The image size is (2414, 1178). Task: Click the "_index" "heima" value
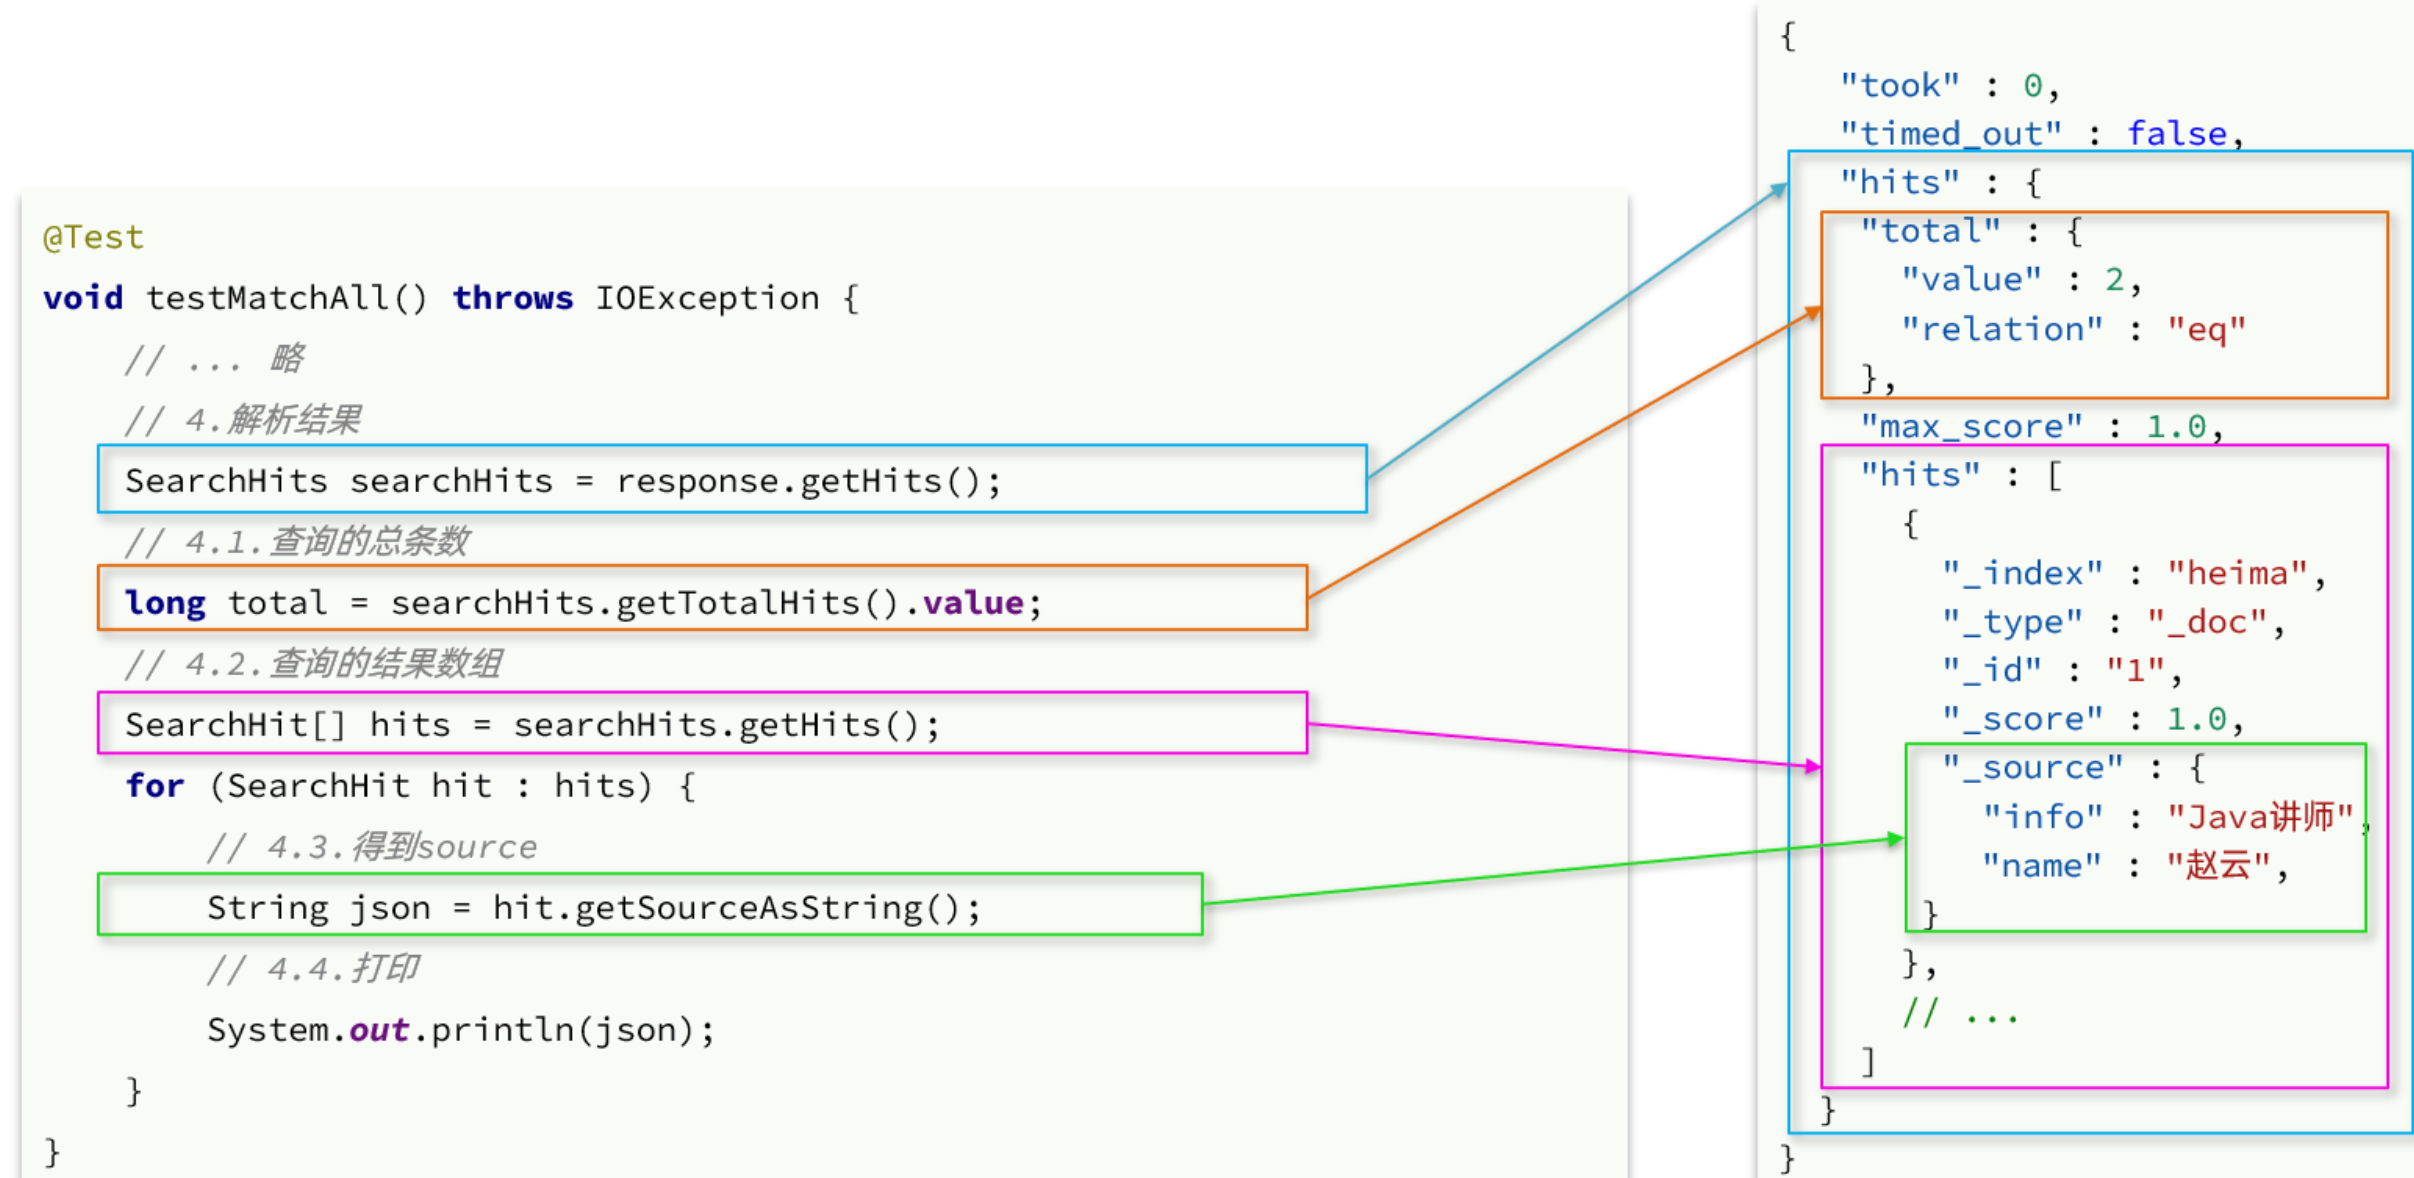tap(2237, 574)
